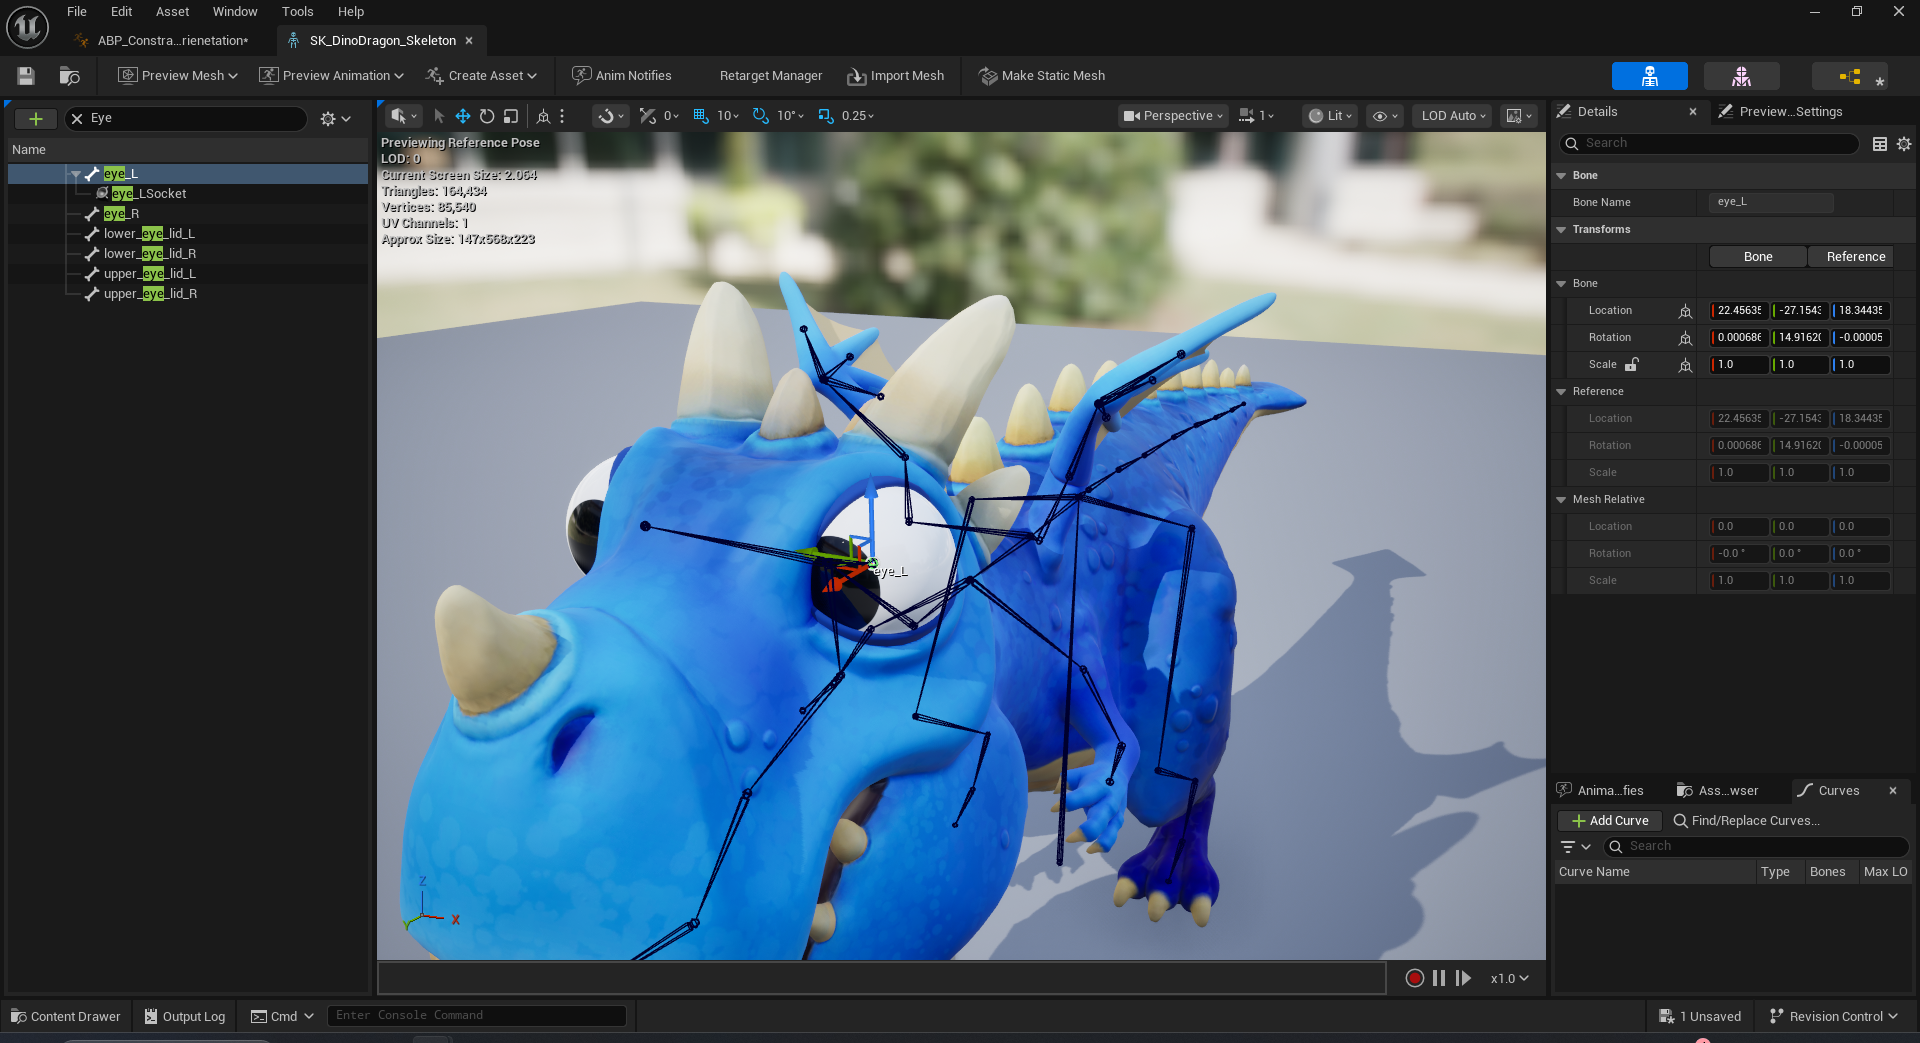The width and height of the screenshot is (1920, 1043).
Task: Pause the preview playback
Action: click(x=1439, y=978)
